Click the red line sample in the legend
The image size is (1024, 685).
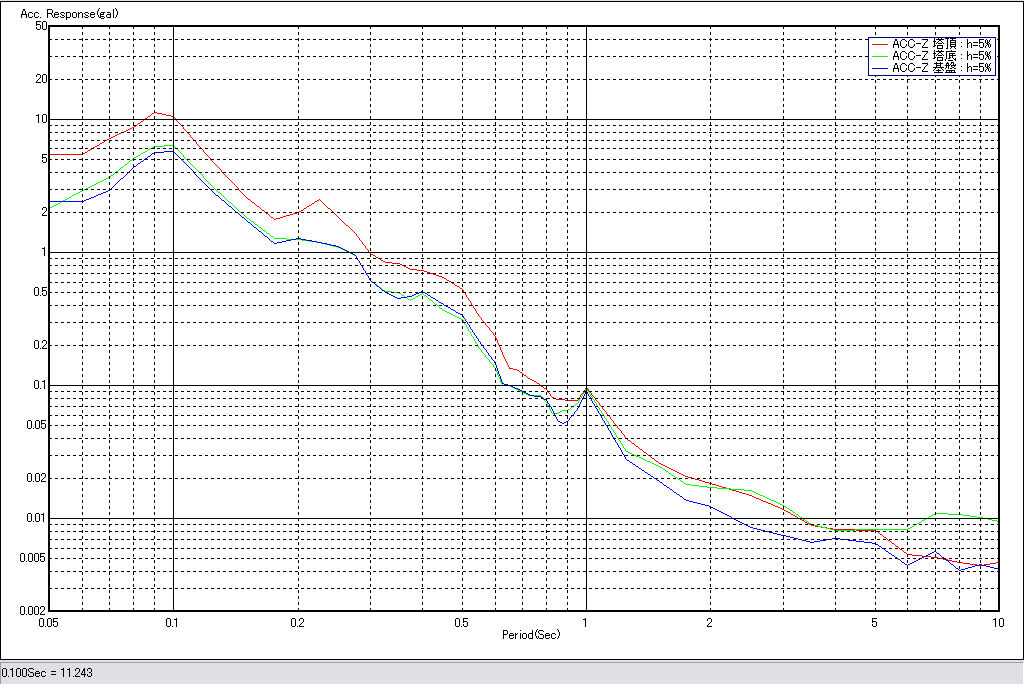click(879, 44)
